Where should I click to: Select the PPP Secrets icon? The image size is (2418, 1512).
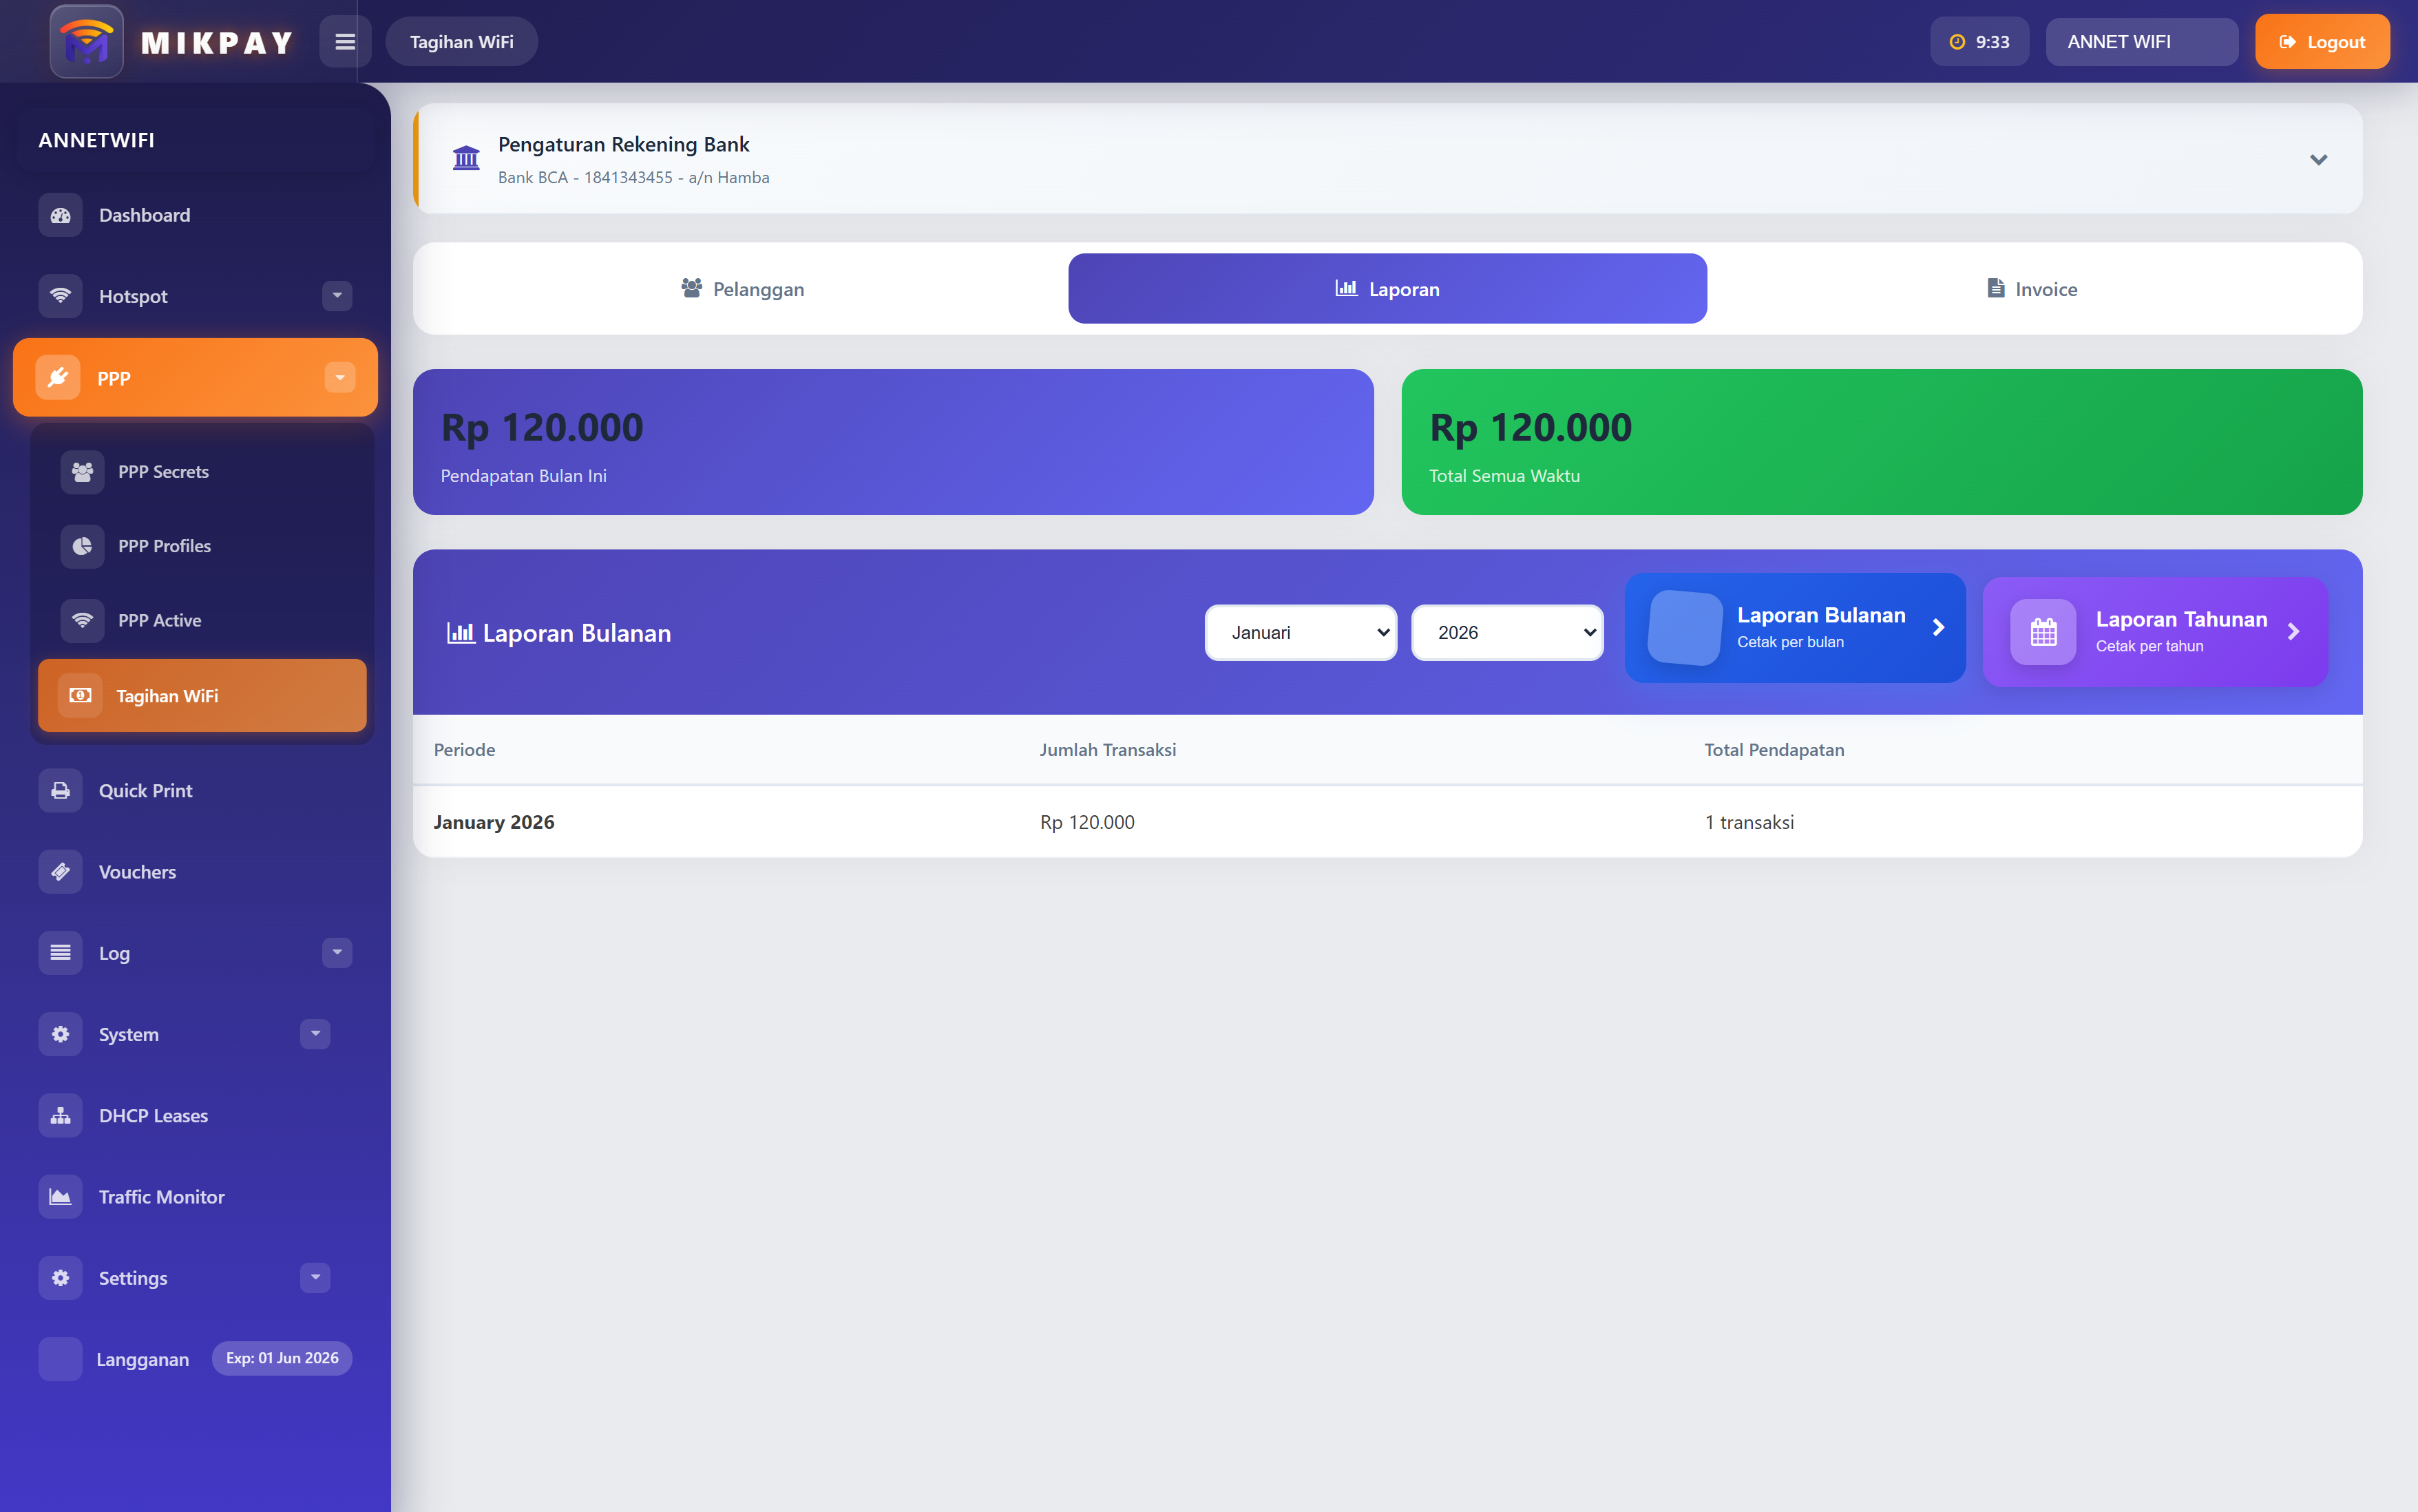pos(83,471)
